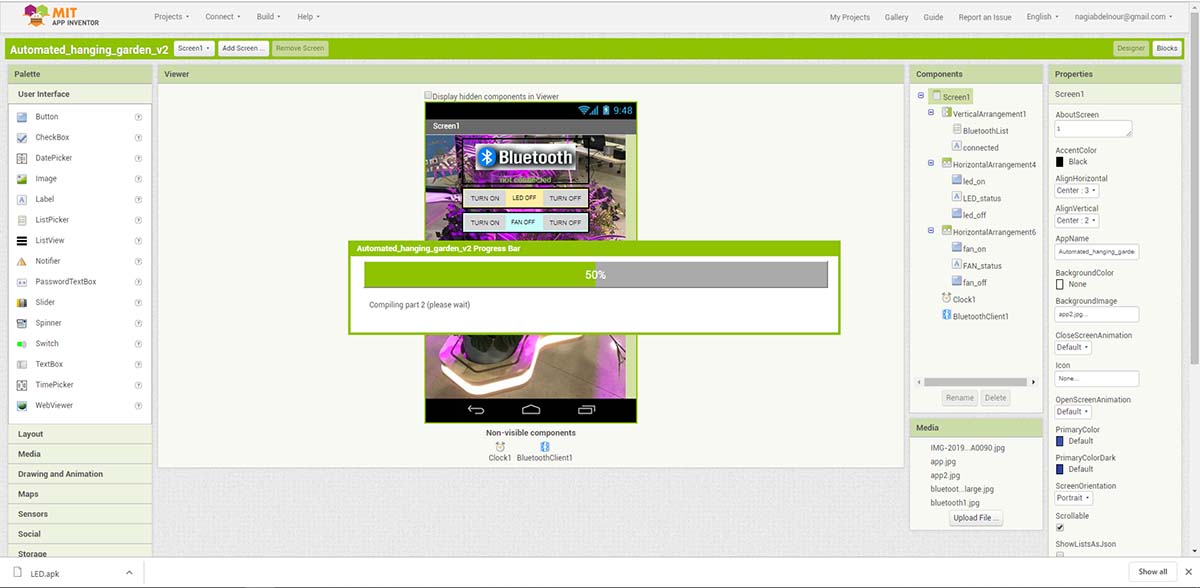Image resolution: width=1200 pixels, height=588 pixels.
Task: Open My Projects link
Action: (x=850, y=17)
